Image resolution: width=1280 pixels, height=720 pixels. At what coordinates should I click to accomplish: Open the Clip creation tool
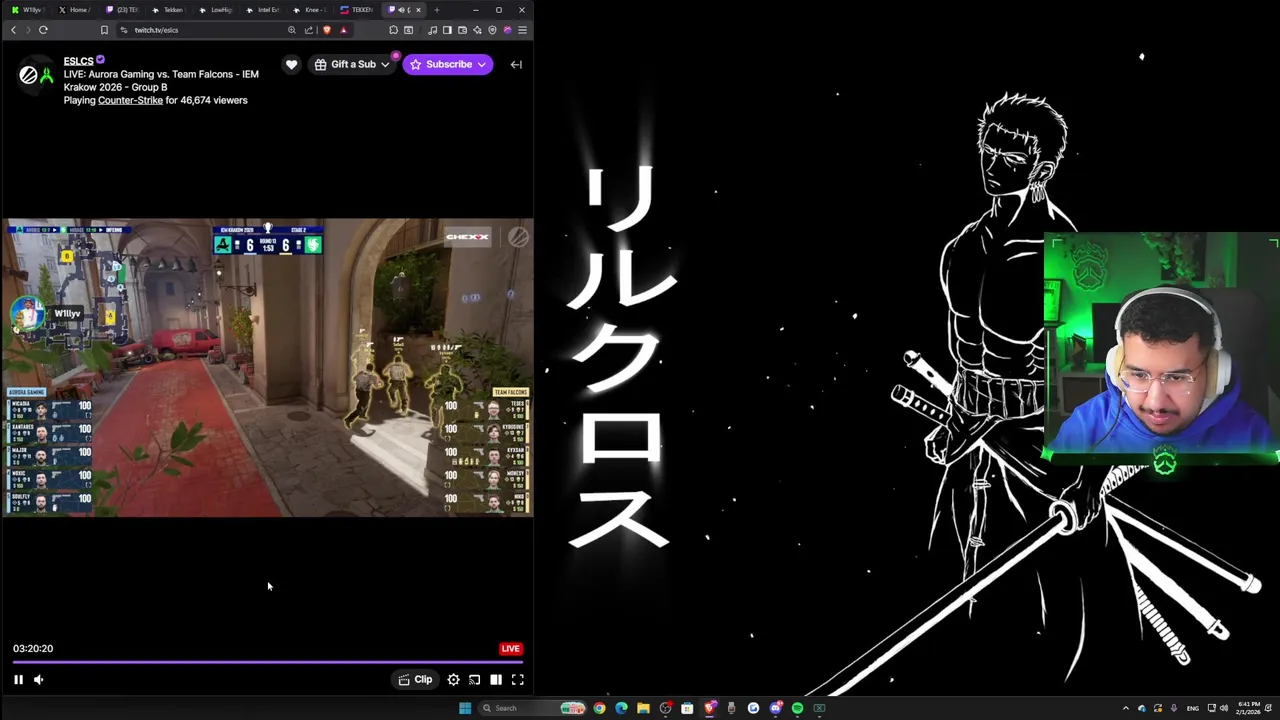click(x=415, y=679)
